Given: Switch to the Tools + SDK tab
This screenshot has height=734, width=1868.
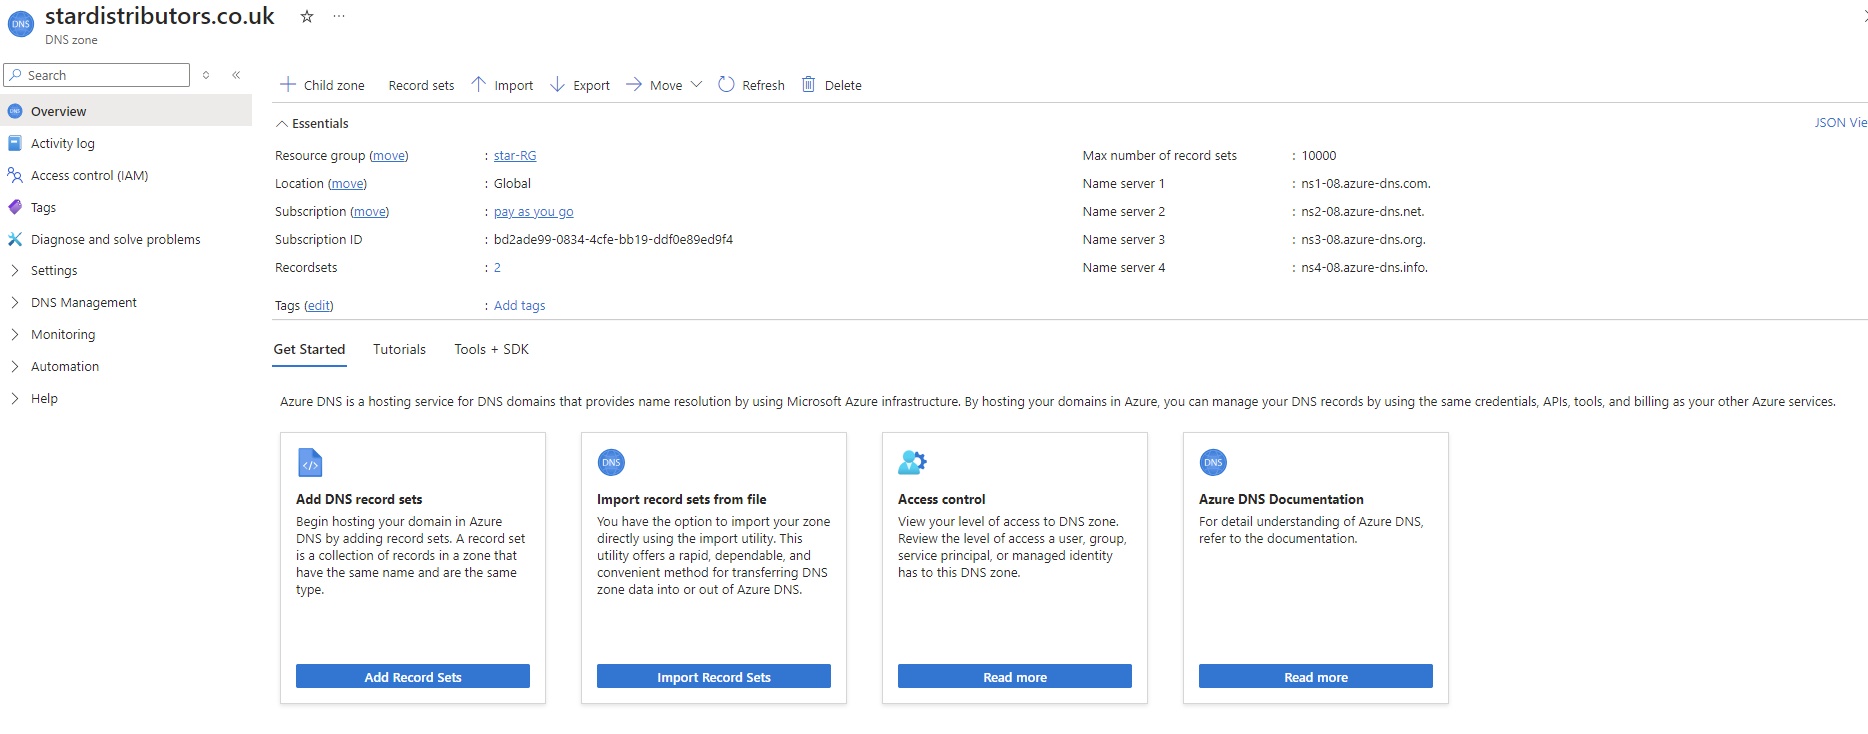Looking at the screenshot, I should (491, 349).
